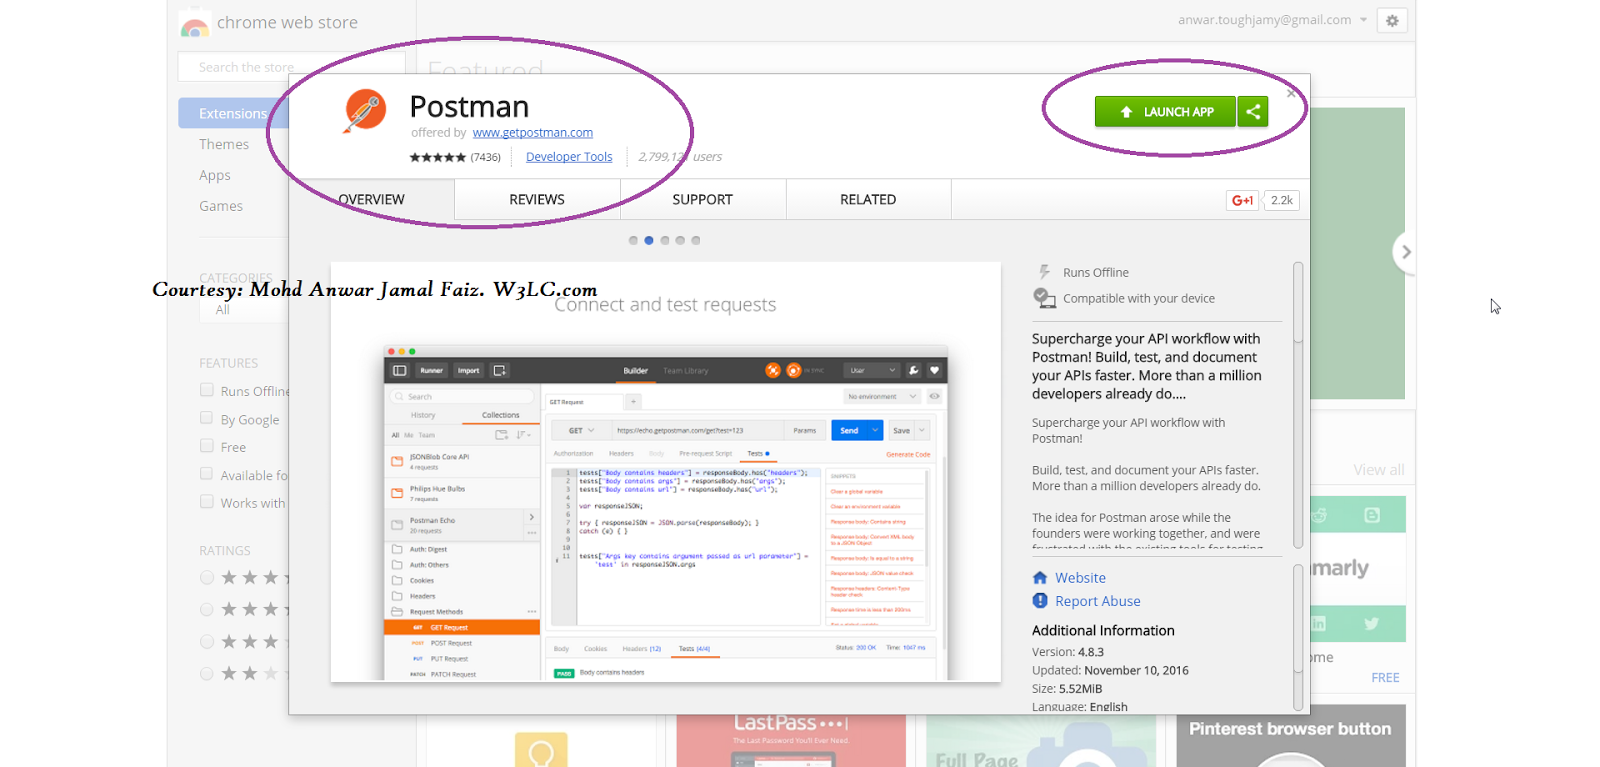Launch the Postman app
Viewport: 1600px width, 767px height.
pos(1166,112)
